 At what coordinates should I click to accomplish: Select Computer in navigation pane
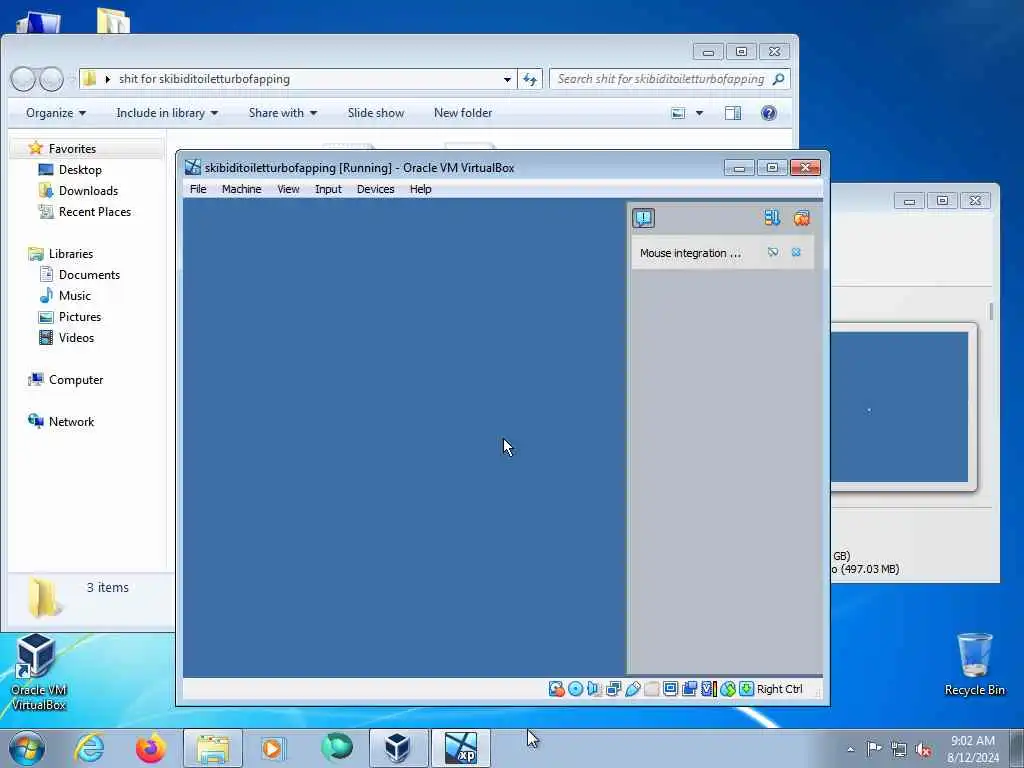click(76, 379)
